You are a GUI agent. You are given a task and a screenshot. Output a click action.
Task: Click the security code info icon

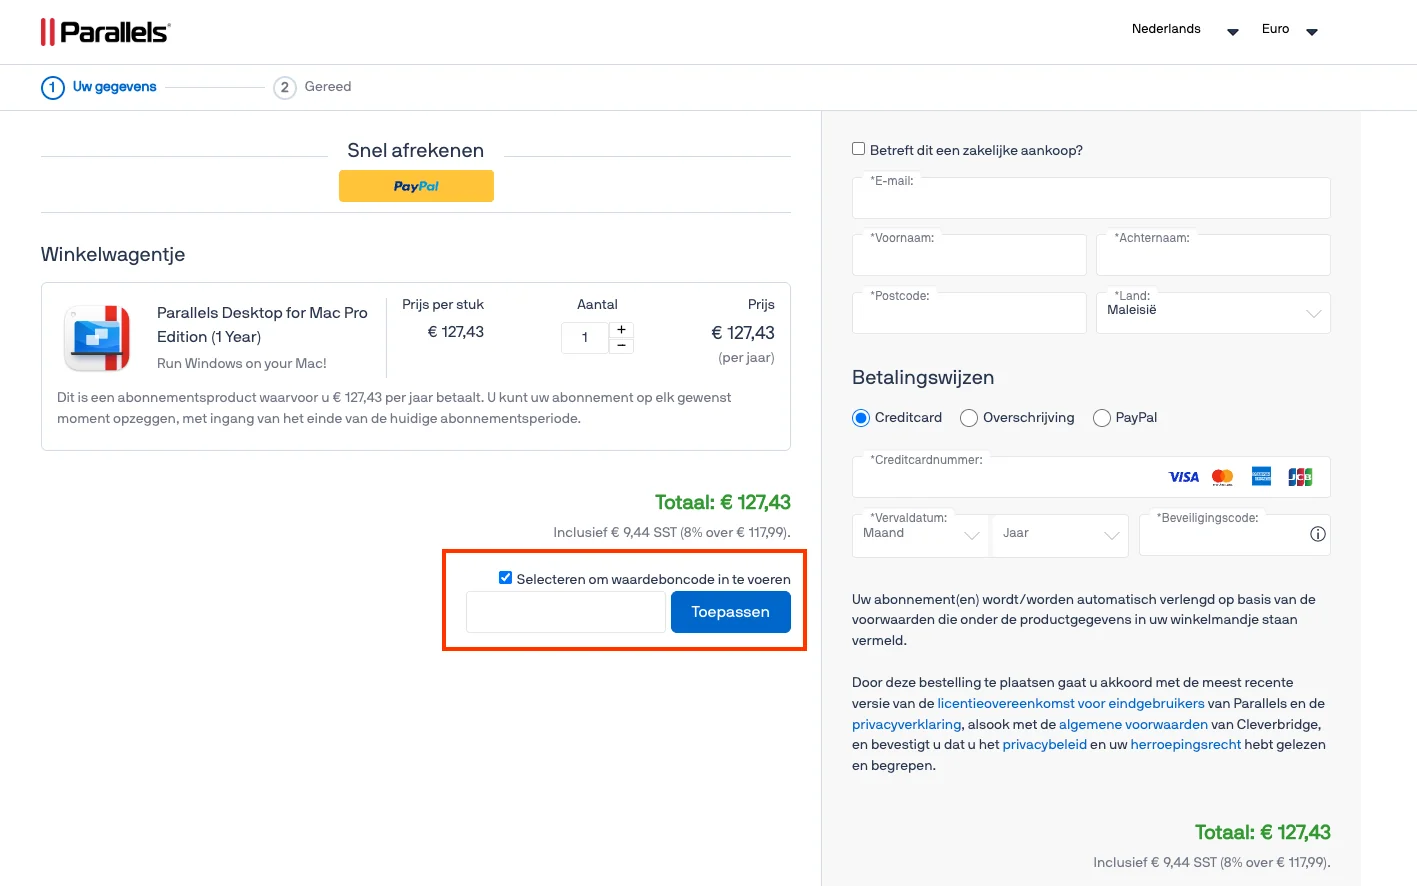(1318, 534)
